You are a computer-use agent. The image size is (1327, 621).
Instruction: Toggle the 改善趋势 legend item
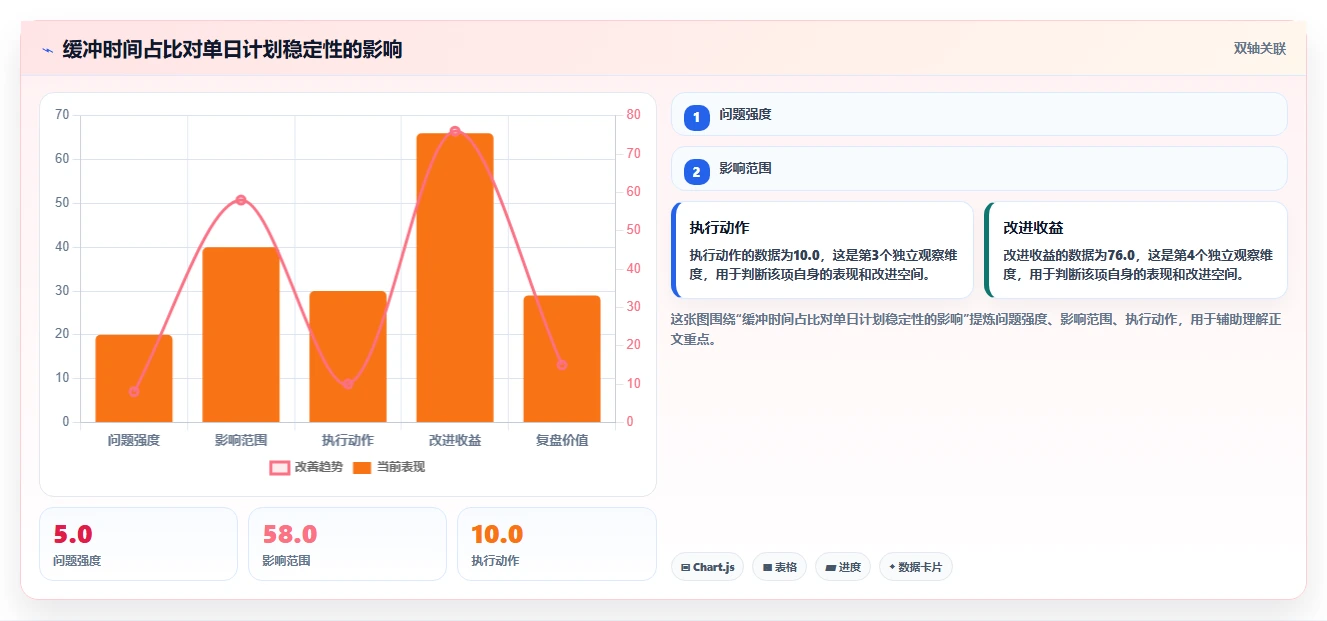[306, 467]
